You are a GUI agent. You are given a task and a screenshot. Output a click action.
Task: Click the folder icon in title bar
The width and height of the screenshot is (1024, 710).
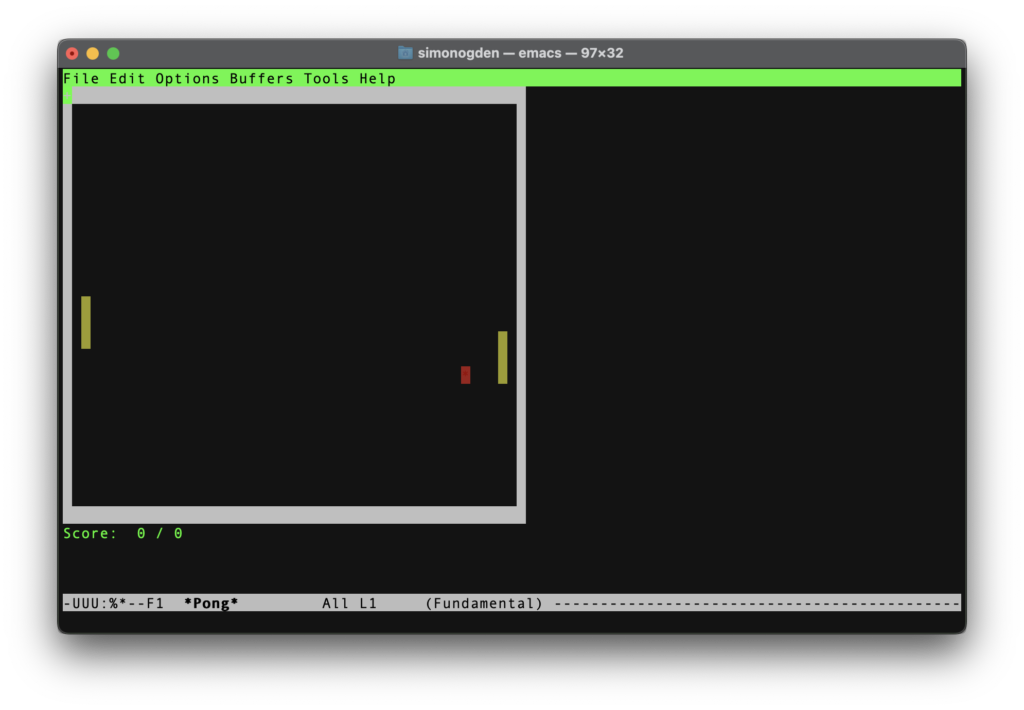click(x=405, y=53)
